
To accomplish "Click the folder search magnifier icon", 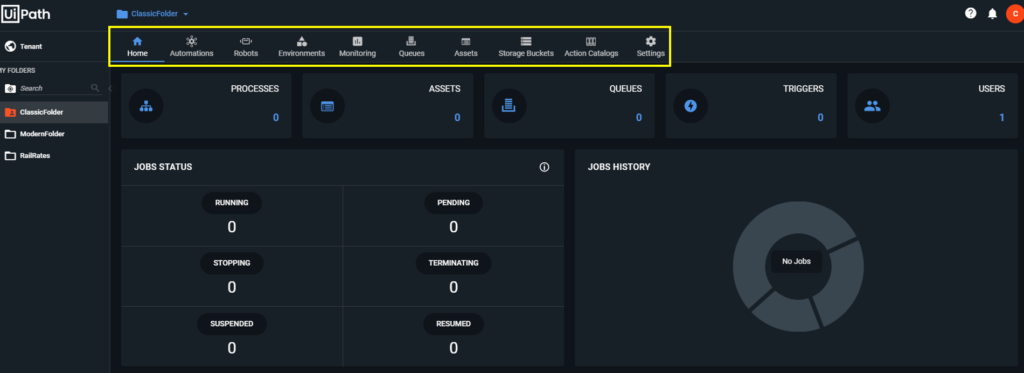I will point(95,88).
